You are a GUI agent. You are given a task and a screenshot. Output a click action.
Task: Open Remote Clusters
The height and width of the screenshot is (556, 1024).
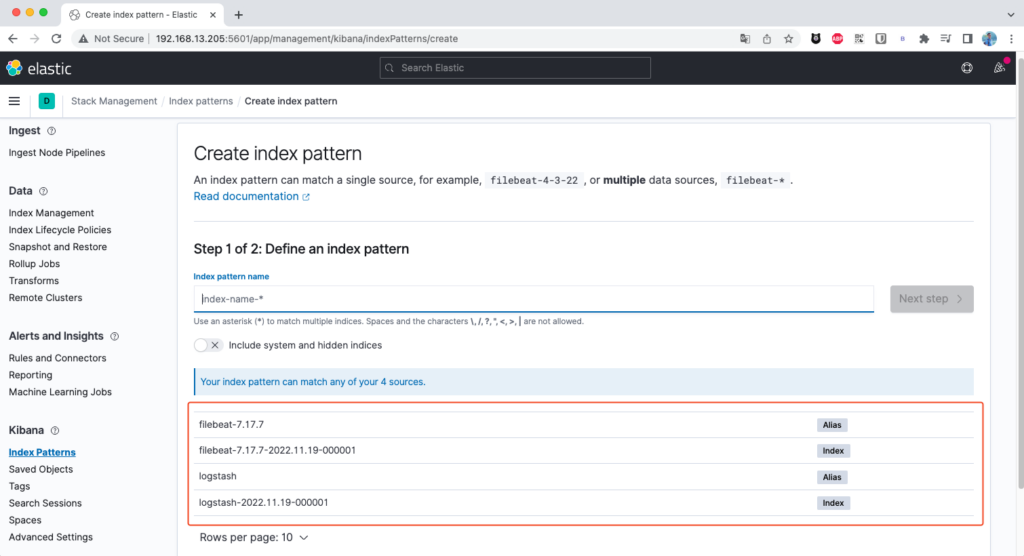pos(45,298)
